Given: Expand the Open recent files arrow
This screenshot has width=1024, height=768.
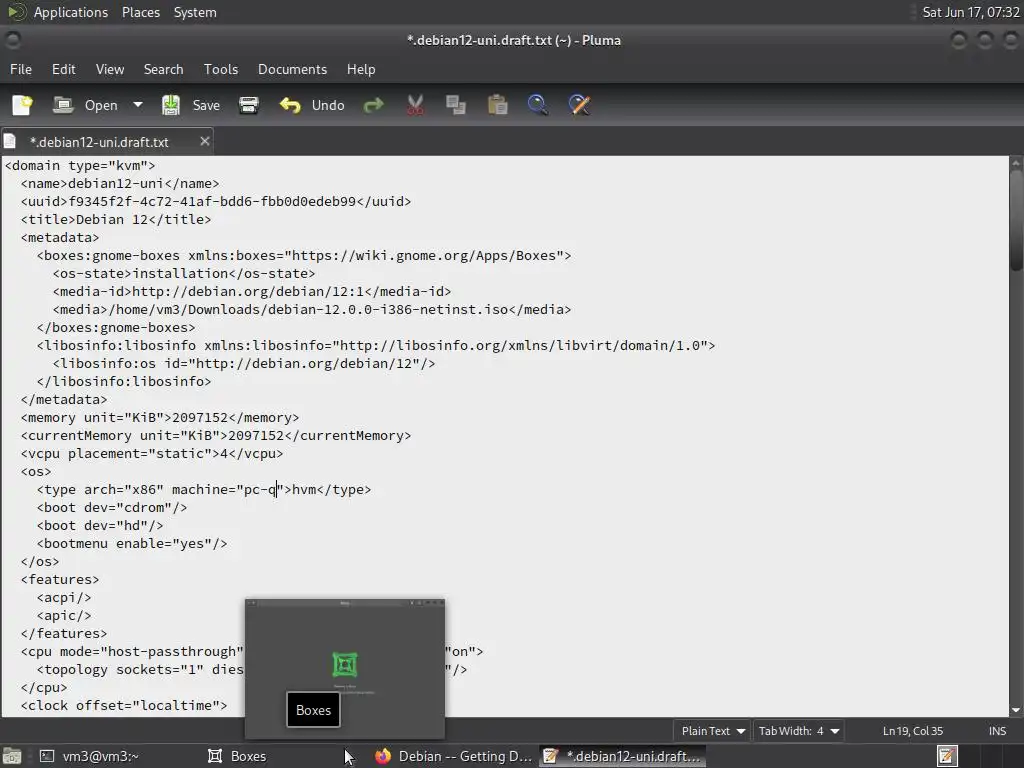Looking at the screenshot, I should pyautogui.click(x=138, y=105).
